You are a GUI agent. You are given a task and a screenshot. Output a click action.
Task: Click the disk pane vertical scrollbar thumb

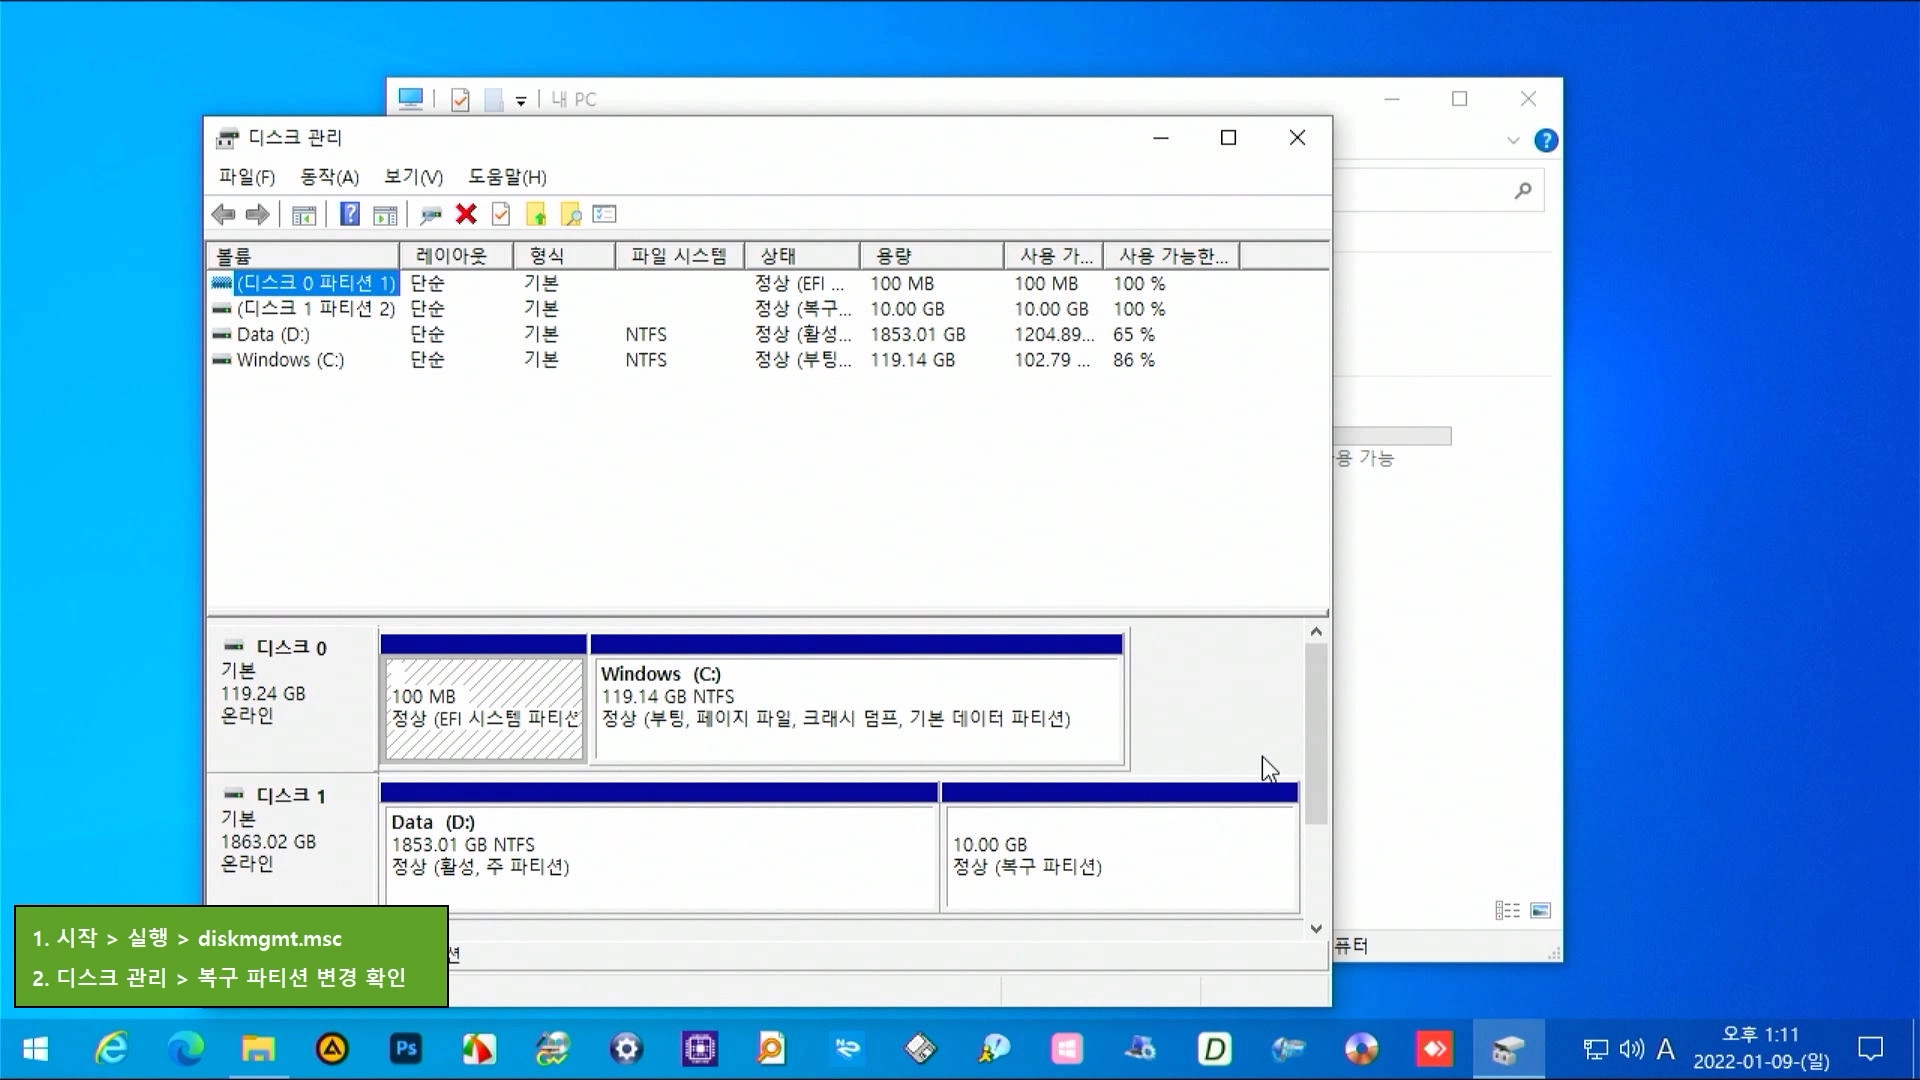[1316, 734]
